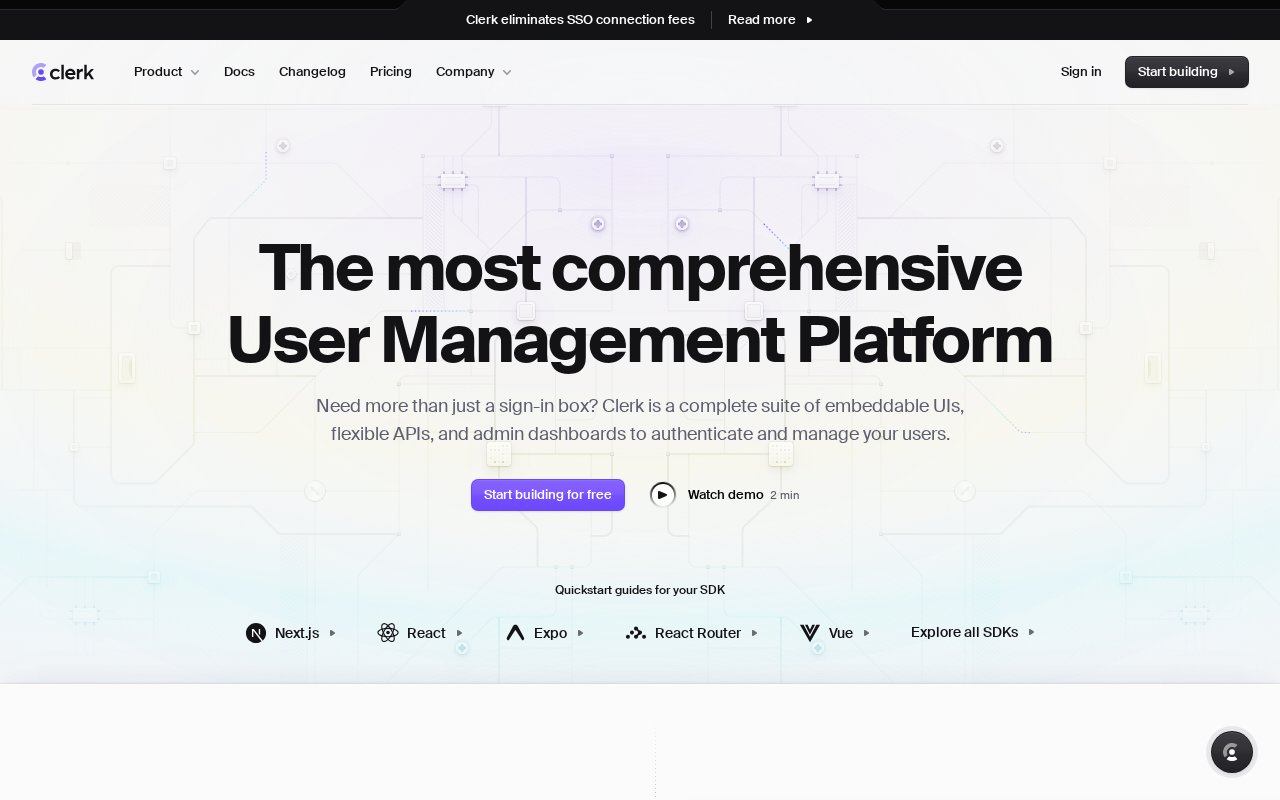Viewport: 1280px width, 800px height.
Task: Click the Company chevron arrow
Action: [507, 72]
